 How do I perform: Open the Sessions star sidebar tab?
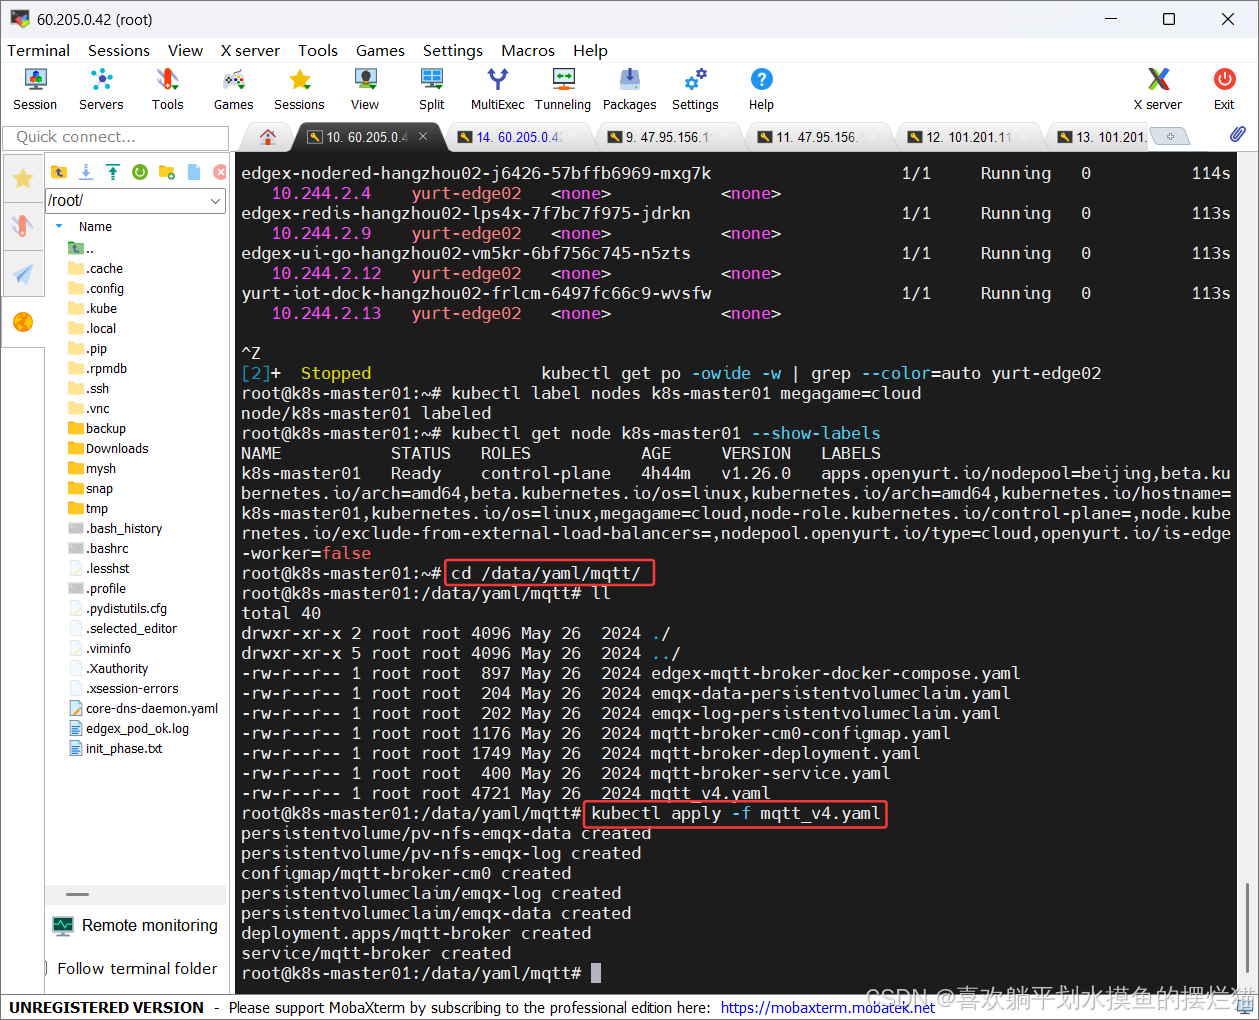click(x=23, y=179)
